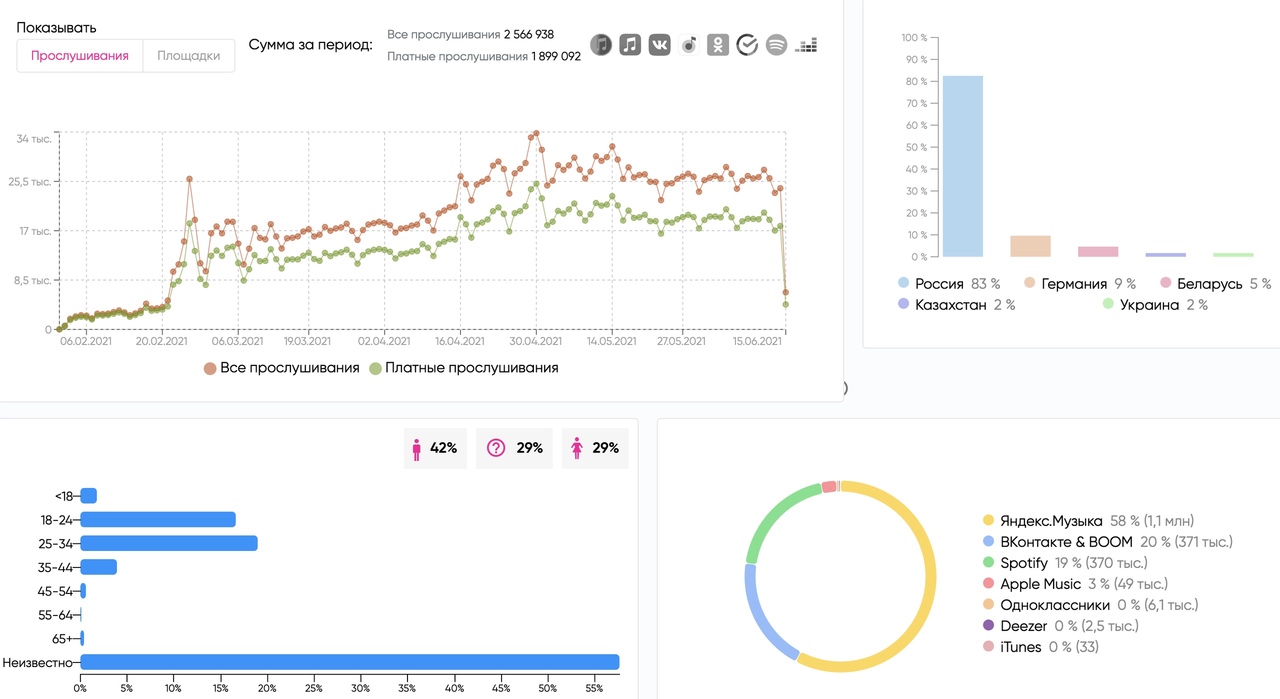Click the Россия bar in country chart
Viewport: 1280px width, 699px height.
[962, 166]
